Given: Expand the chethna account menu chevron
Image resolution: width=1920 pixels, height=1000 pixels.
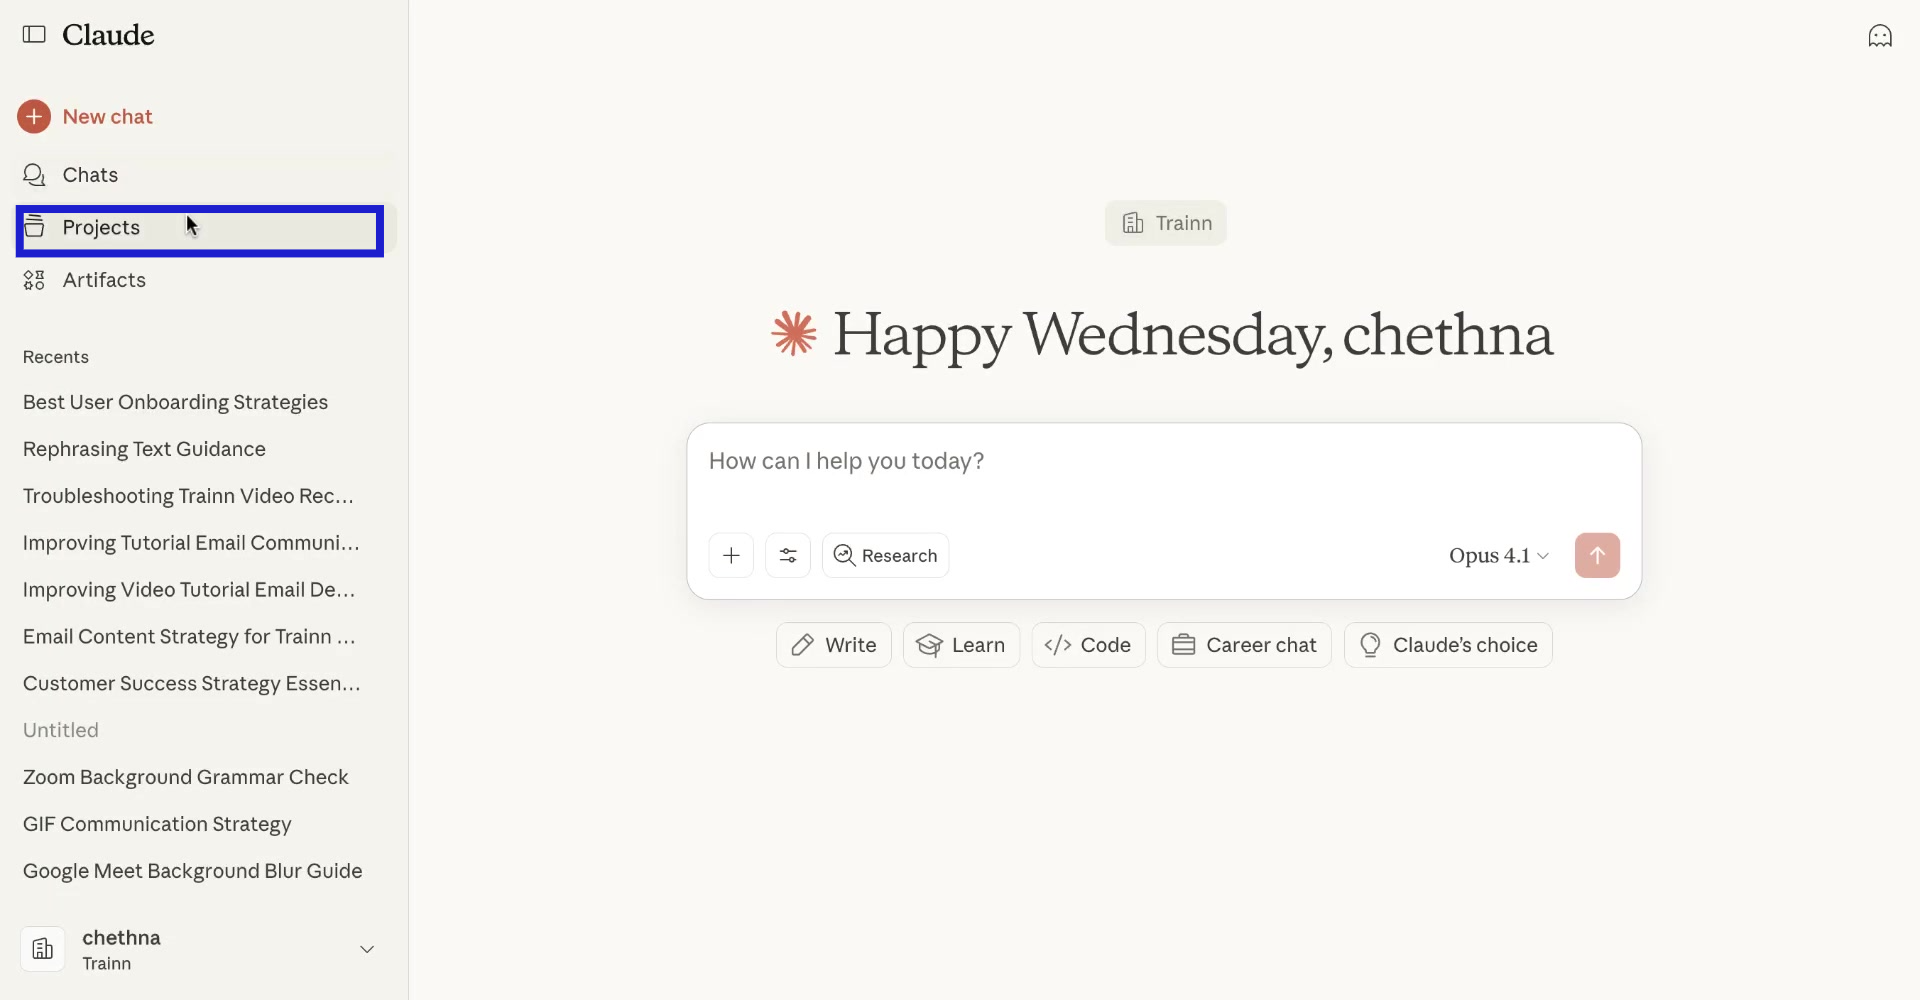Looking at the screenshot, I should (x=367, y=949).
